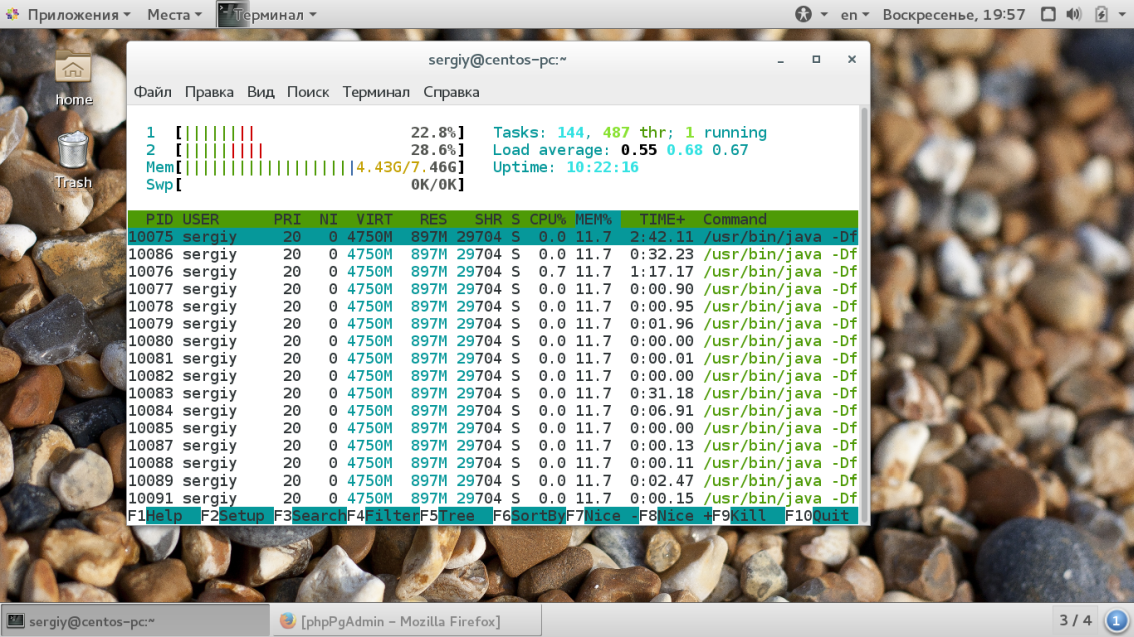
Task: Select process row with PID 10083
Action: tap(492, 394)
